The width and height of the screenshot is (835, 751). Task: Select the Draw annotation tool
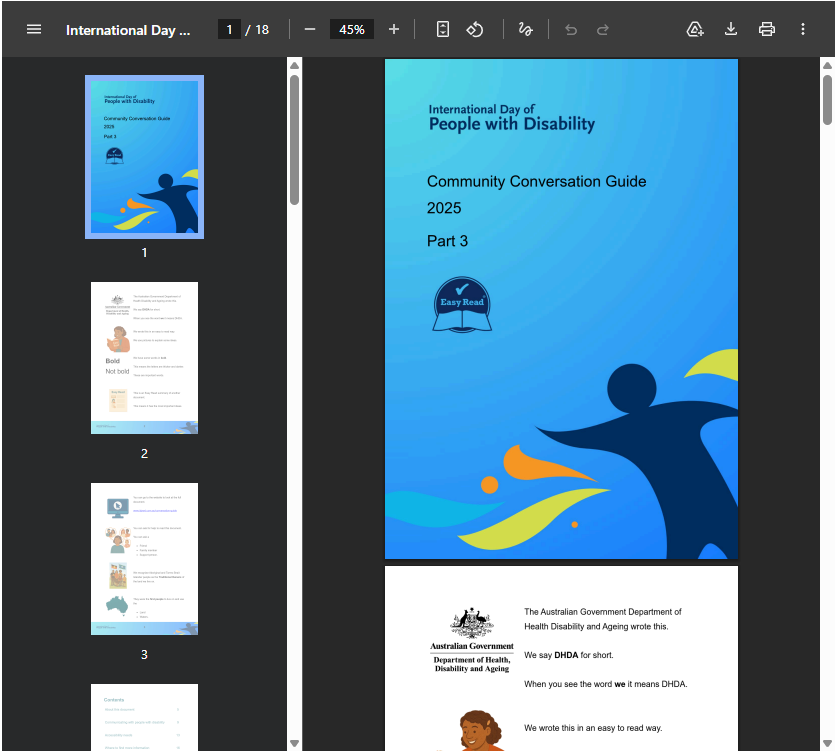526,29
